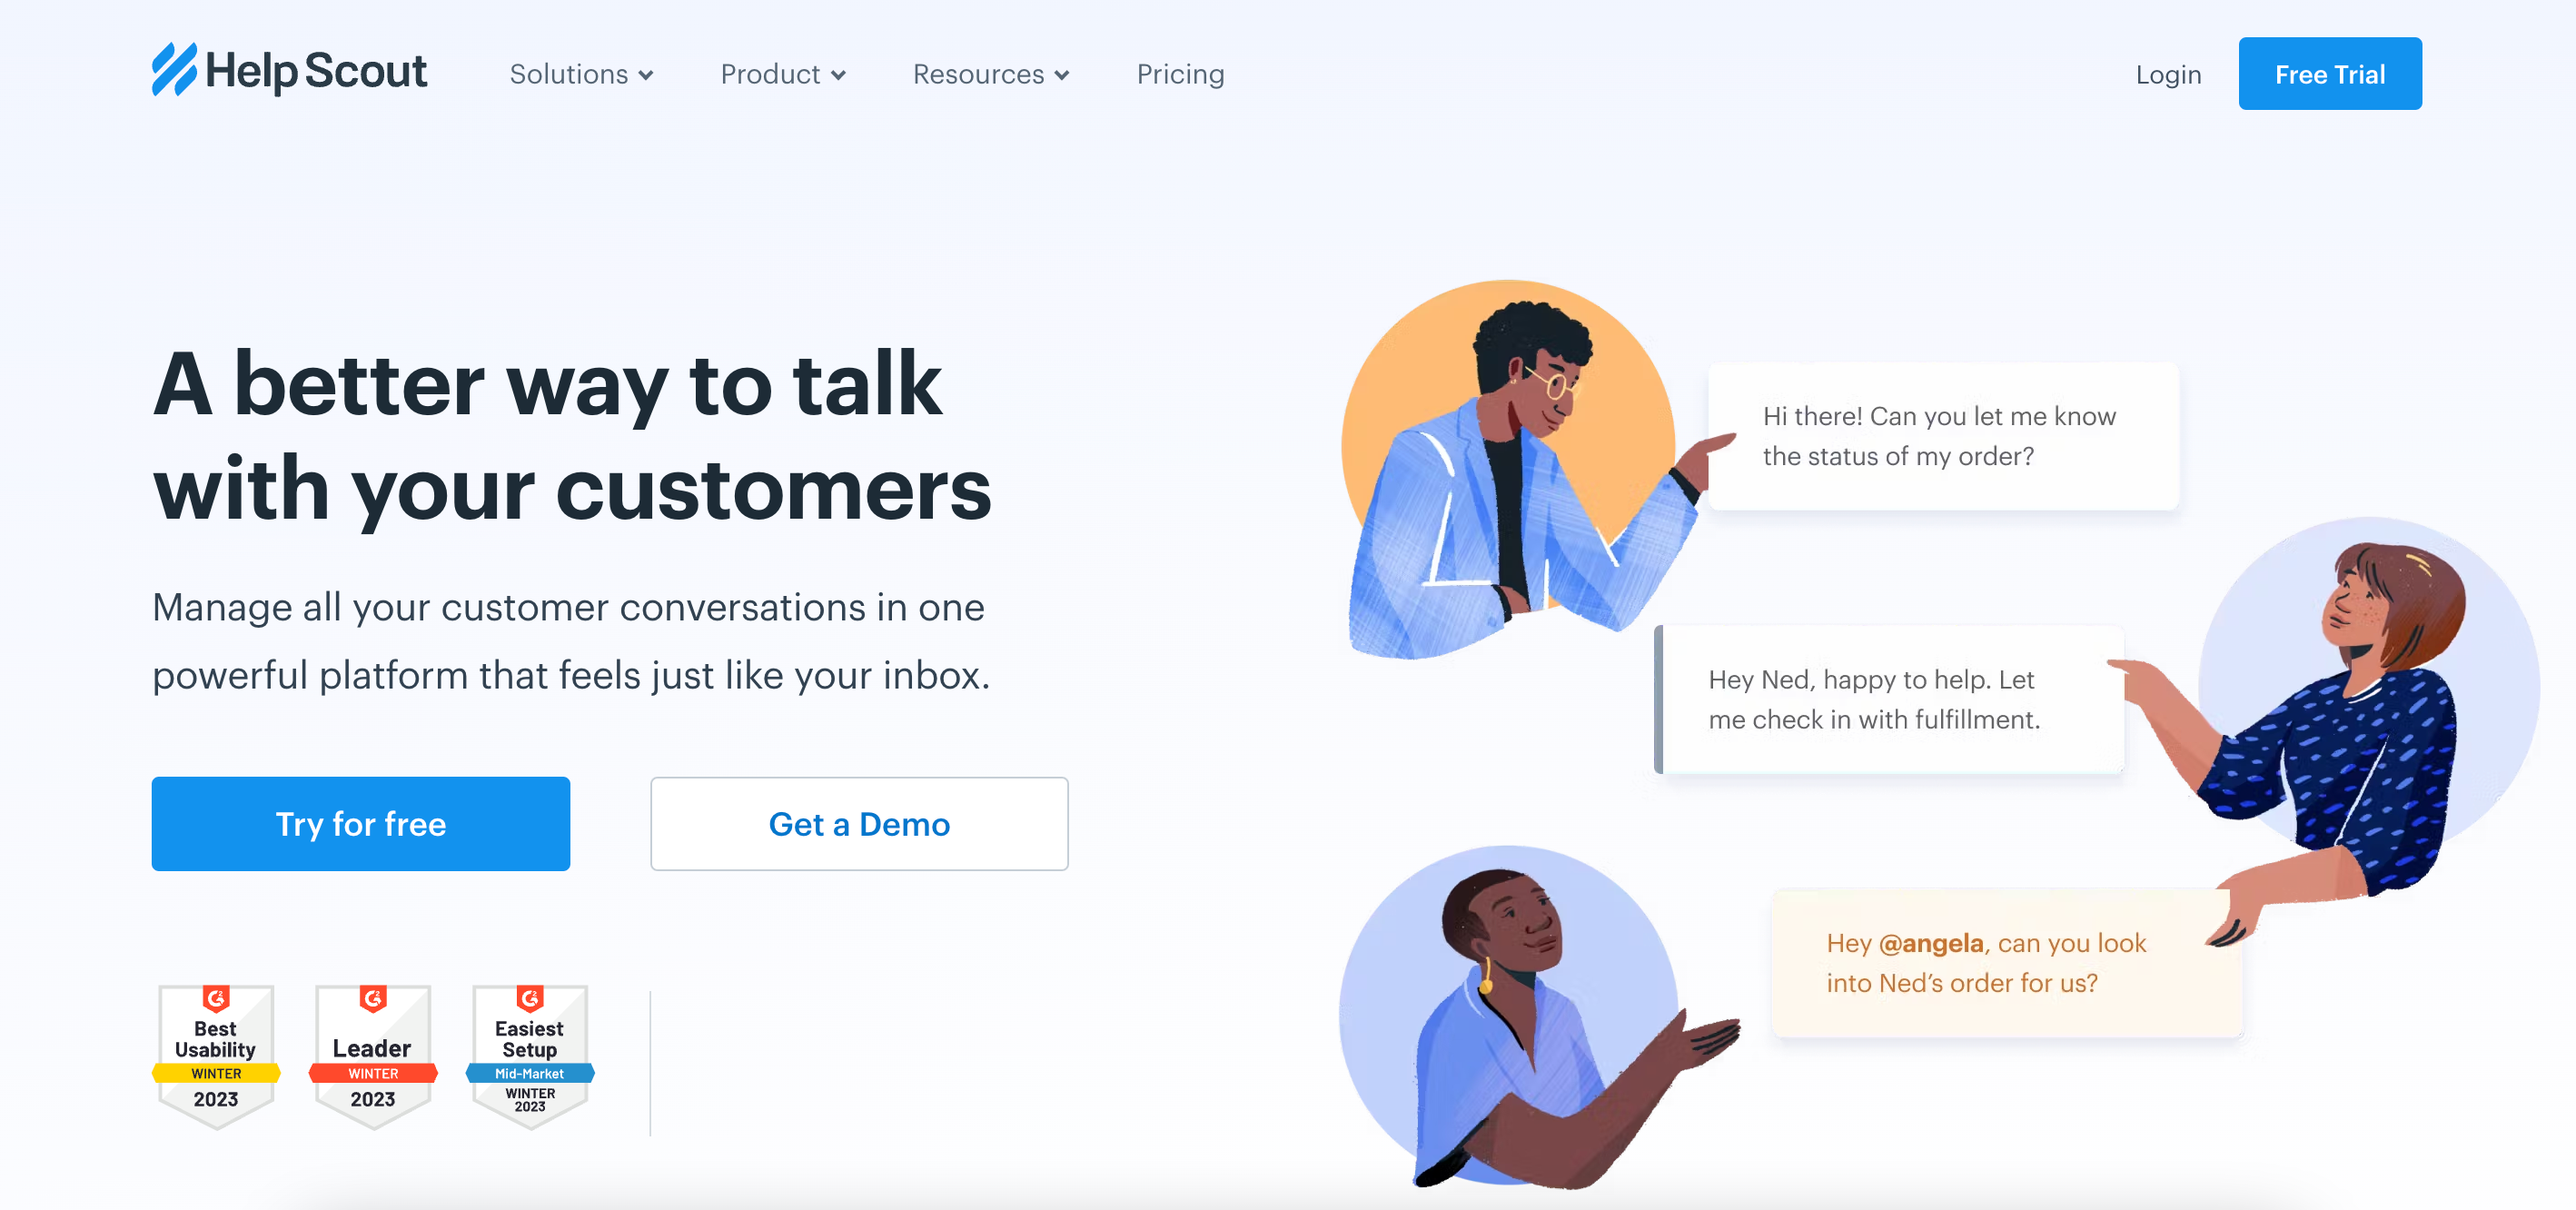This screenshot has height=1210, width=2576.
Task: Request a demo via Get a Demo
Action: pos(859,824)
